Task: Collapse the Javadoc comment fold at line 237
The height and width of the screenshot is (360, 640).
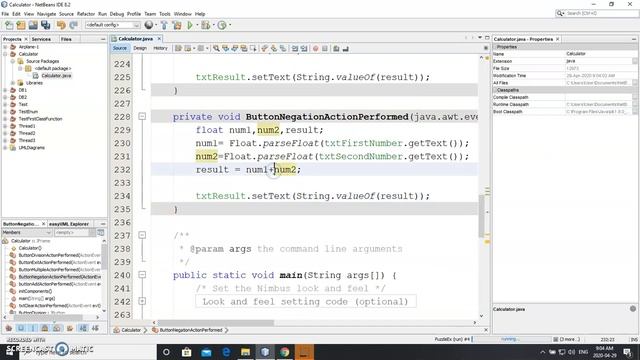Action: (142, 235)
